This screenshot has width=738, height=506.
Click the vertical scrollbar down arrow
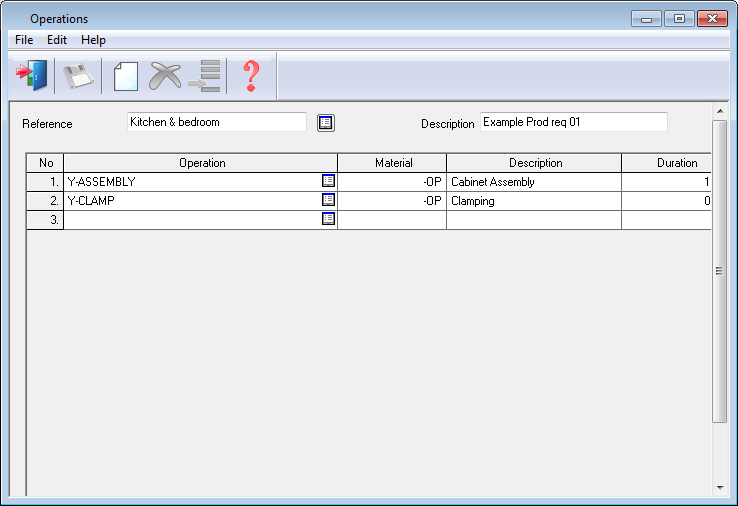[719, 487]
